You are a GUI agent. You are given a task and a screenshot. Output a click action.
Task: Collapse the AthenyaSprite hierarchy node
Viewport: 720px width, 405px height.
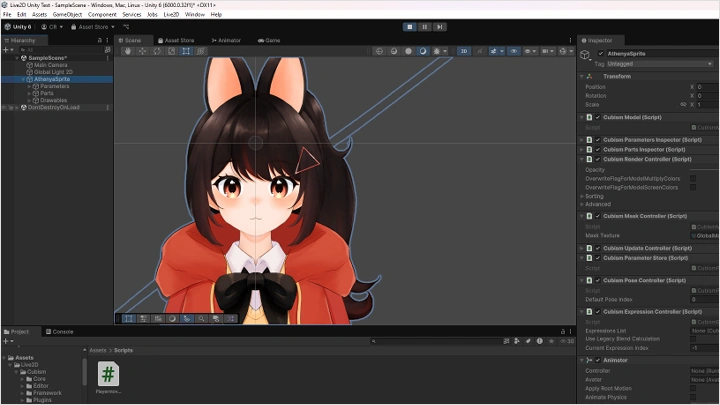(x=23, y=79)
